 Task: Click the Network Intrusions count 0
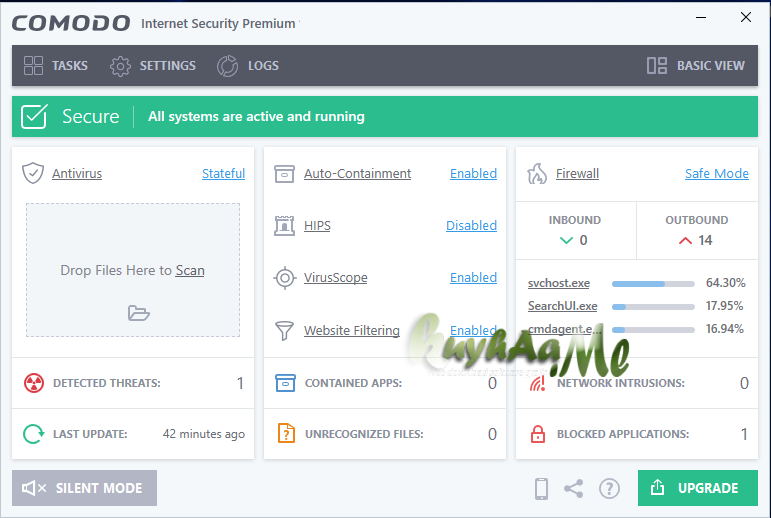744,383
